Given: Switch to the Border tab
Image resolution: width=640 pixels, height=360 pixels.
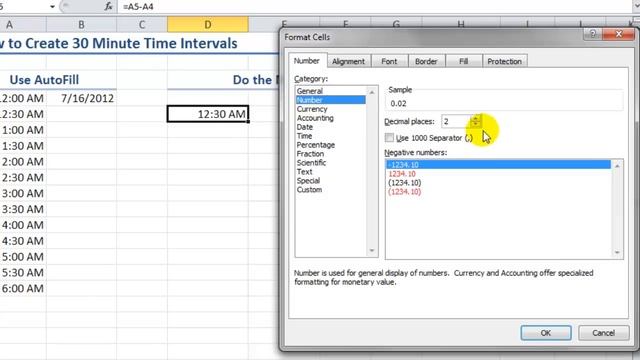Looking at the screenshot, I should [426, 61].
